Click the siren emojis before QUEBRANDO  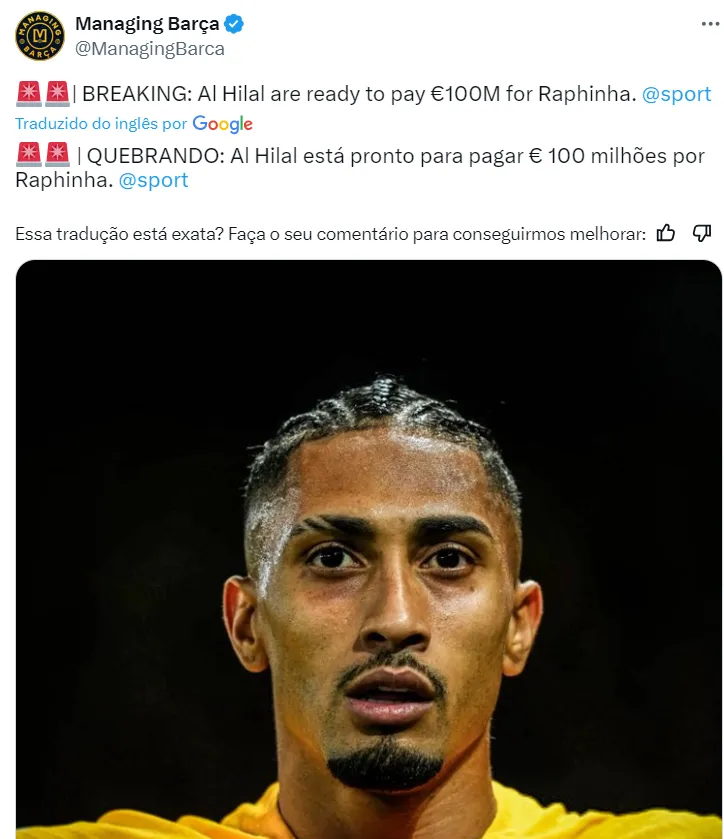43,155
